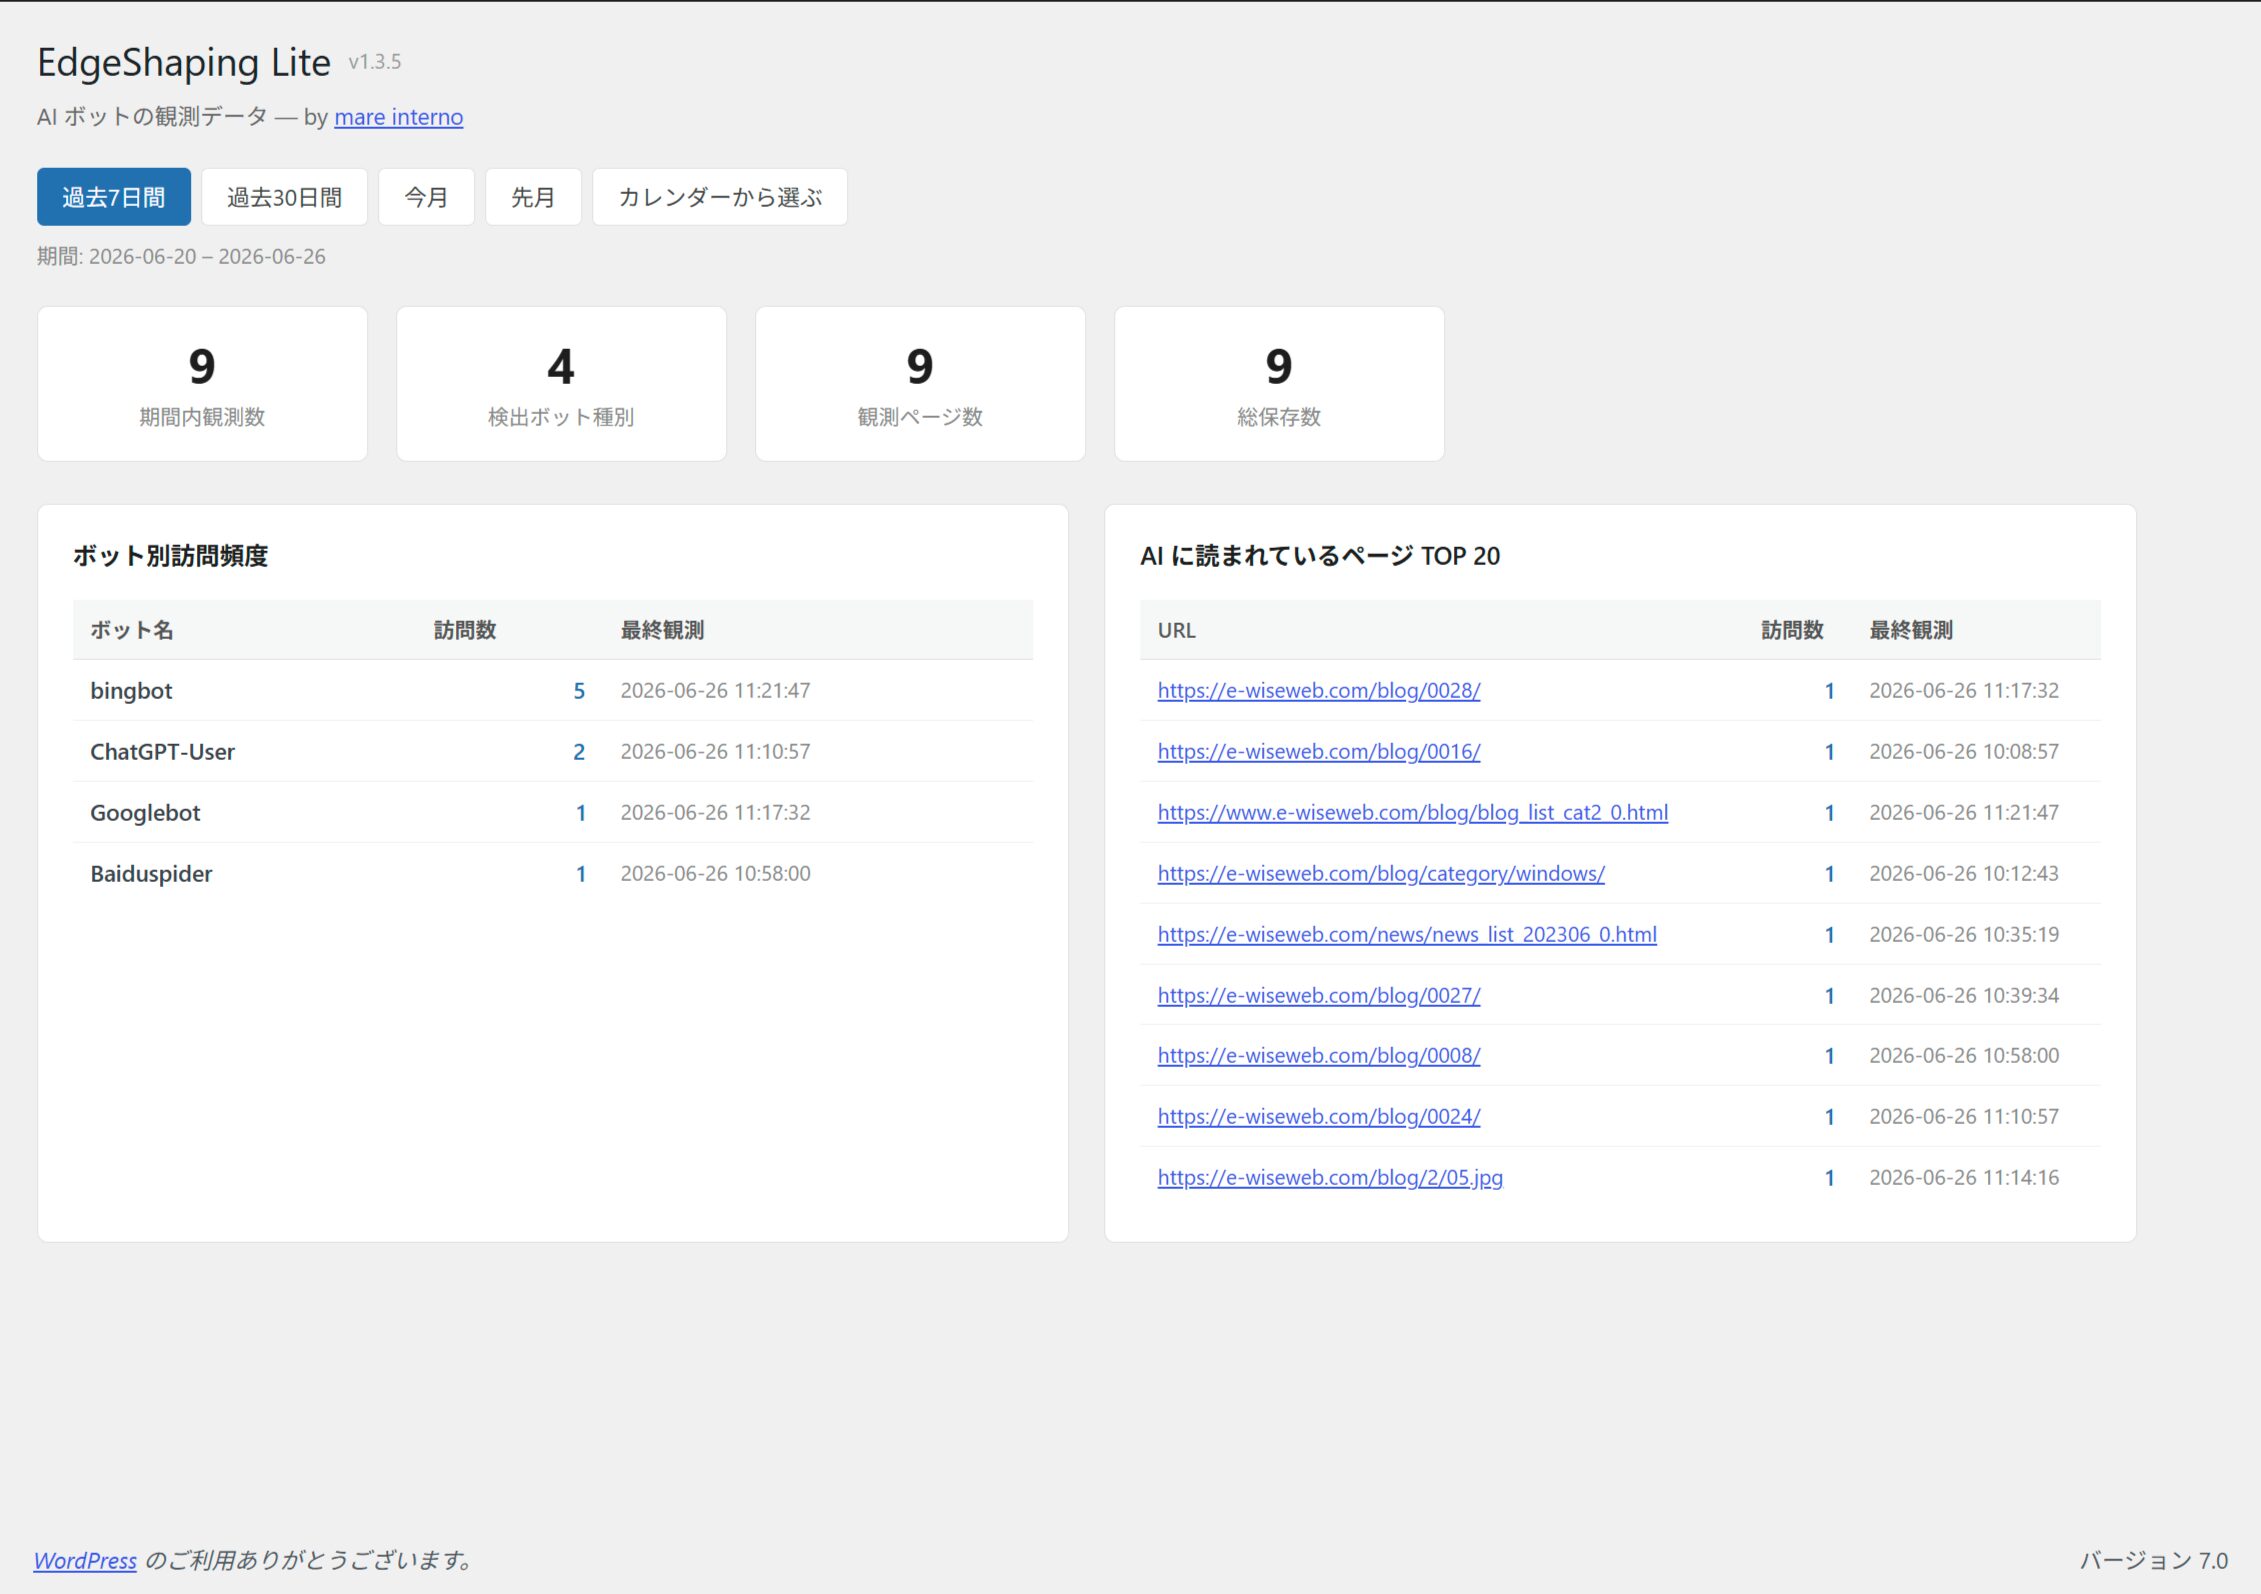
Task: Click the AI に読まれているページ TOP 20 title
Action: 1320,555
